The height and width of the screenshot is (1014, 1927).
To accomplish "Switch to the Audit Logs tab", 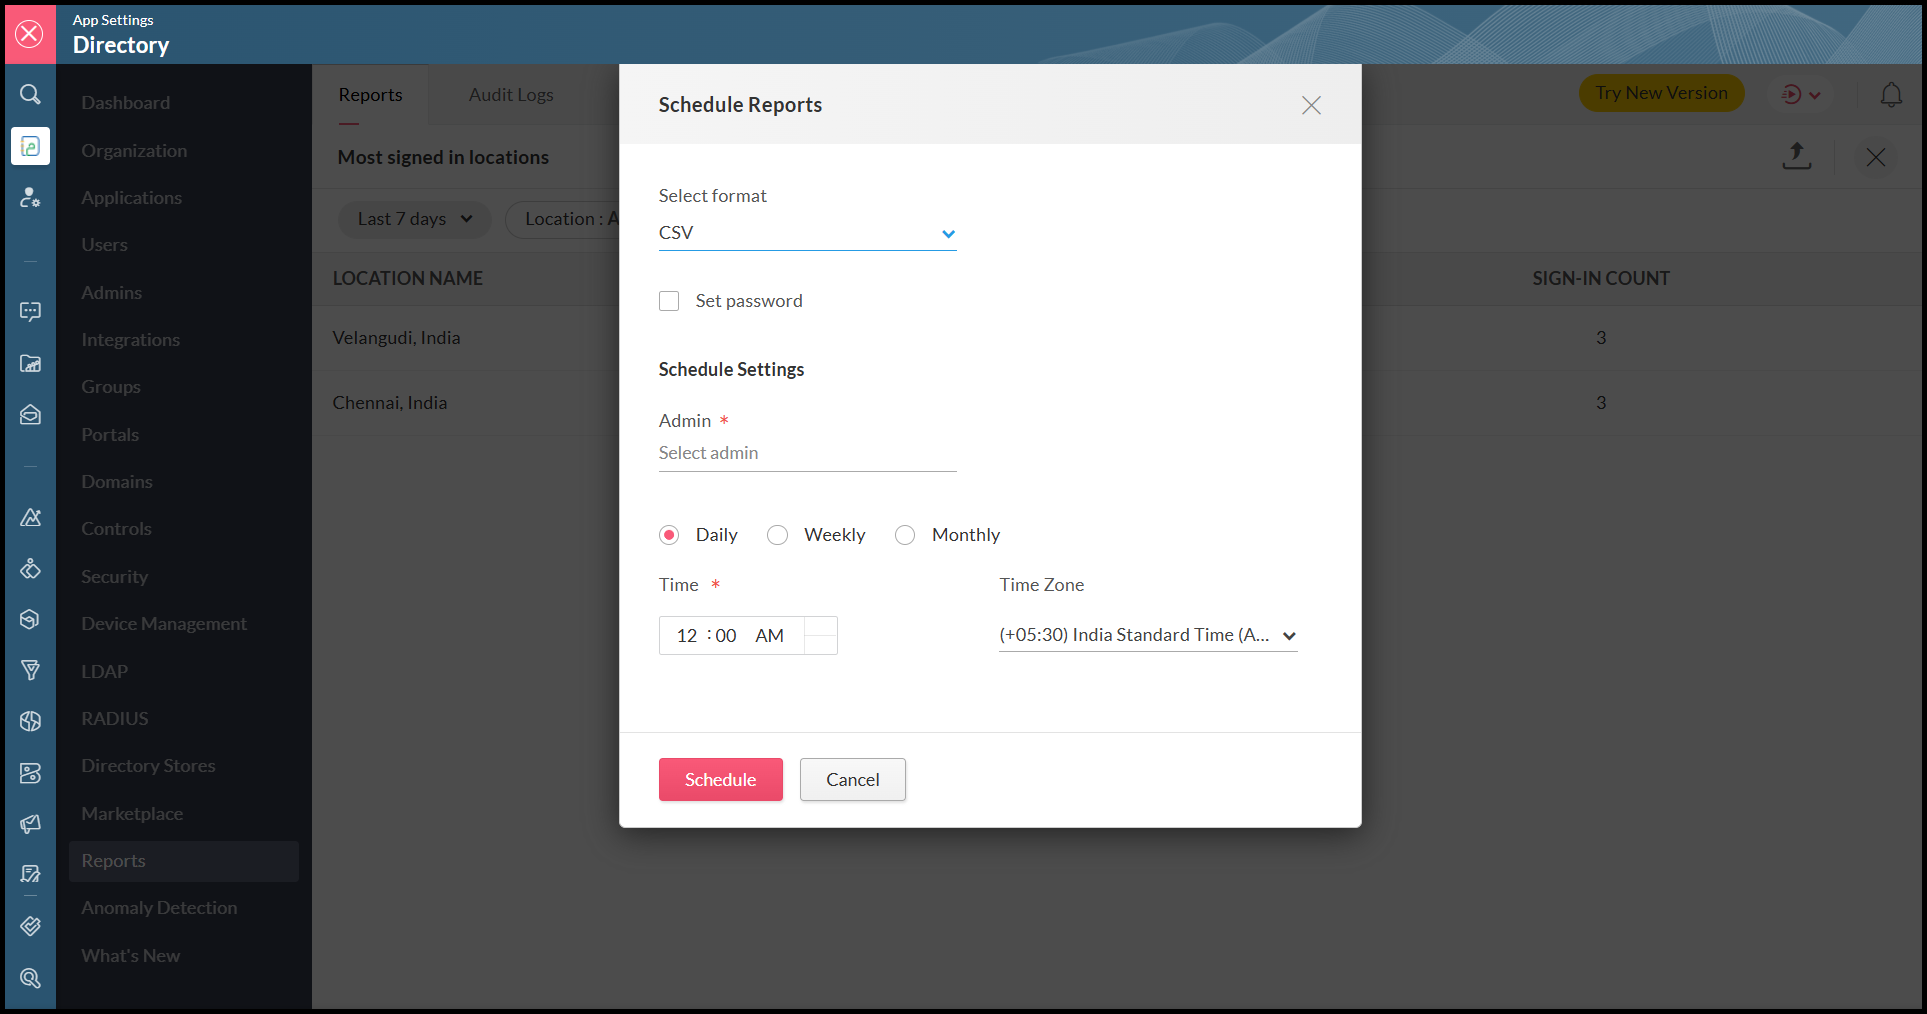I will pyautogui.click(x=511, y=95).
